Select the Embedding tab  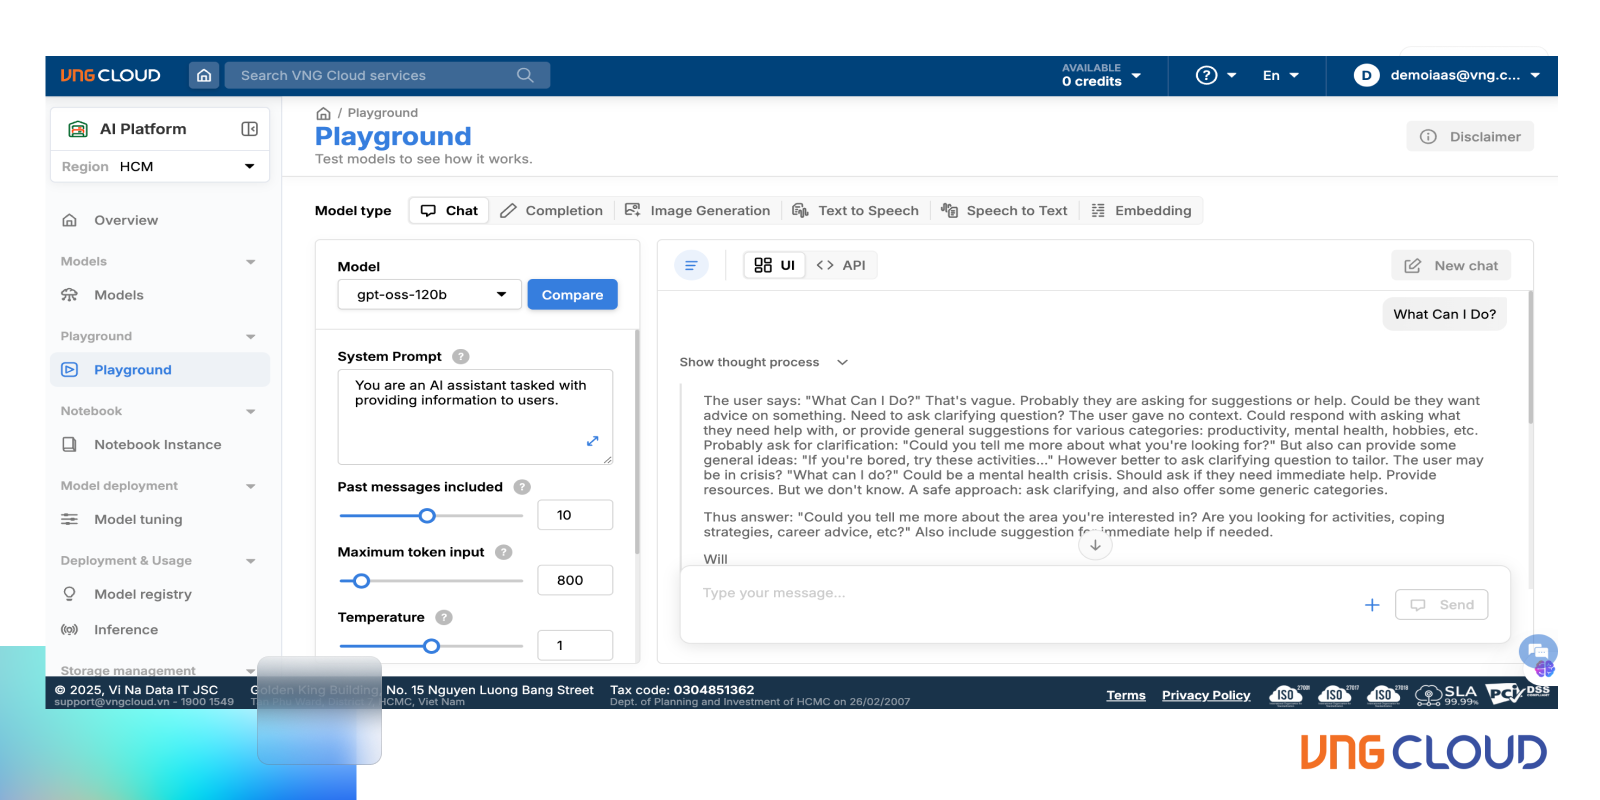(1141, 211)
